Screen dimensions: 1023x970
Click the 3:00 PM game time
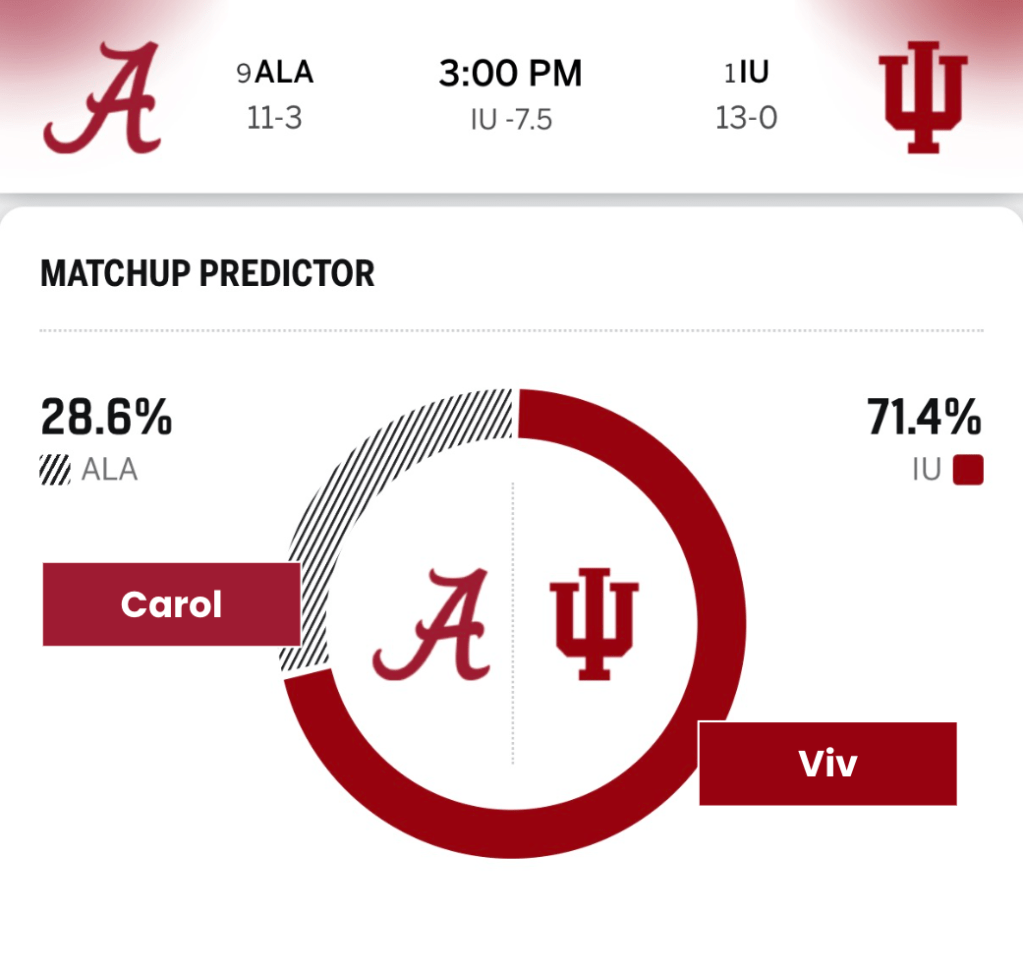[x=510, y=74]
